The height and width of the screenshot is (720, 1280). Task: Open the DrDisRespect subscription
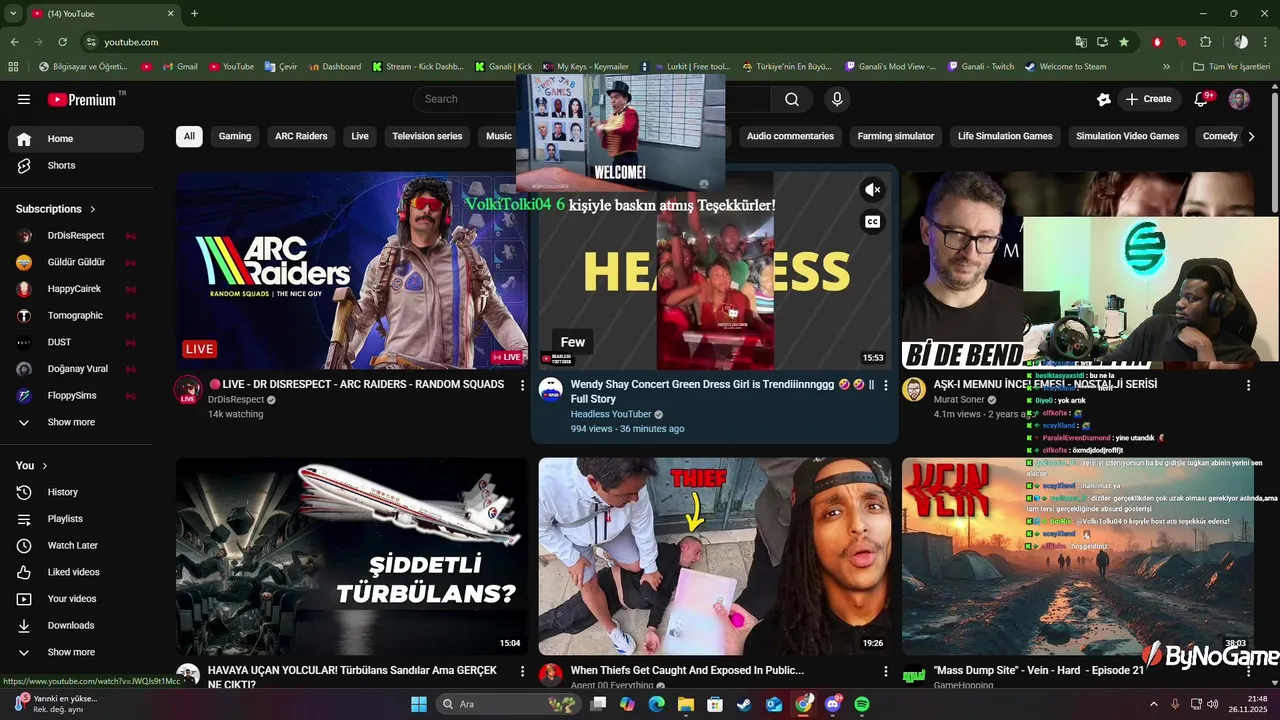click(x=76, y=236)
